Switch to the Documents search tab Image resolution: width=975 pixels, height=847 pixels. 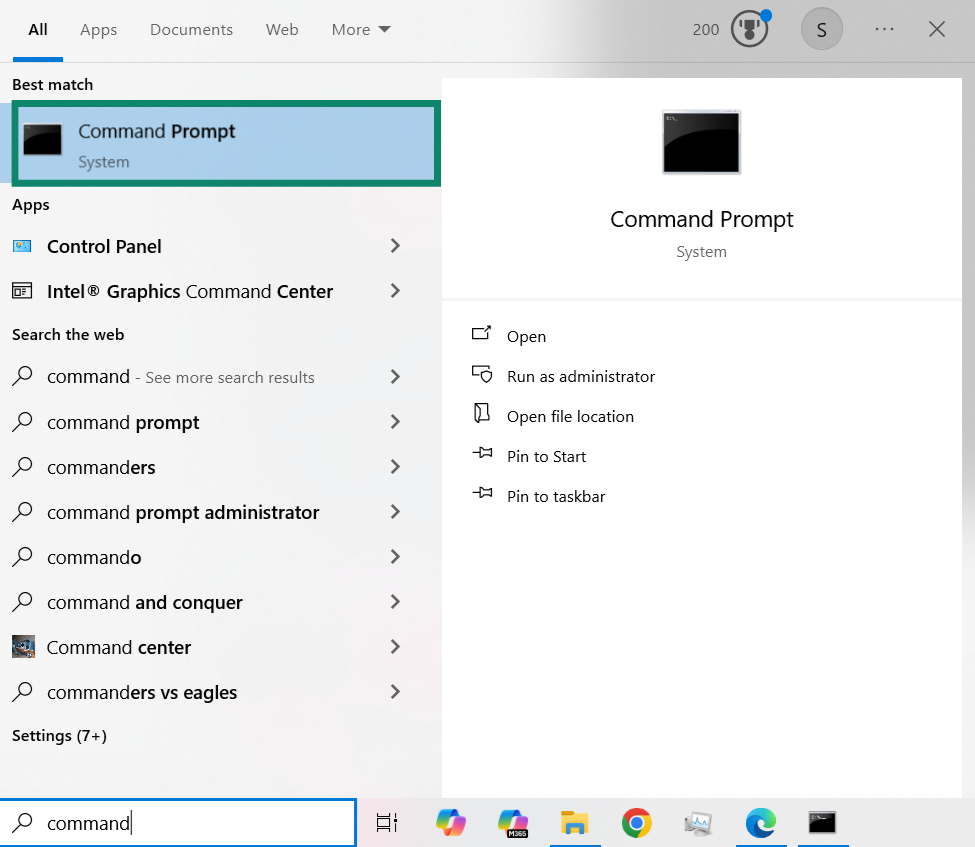coord(191,29)
